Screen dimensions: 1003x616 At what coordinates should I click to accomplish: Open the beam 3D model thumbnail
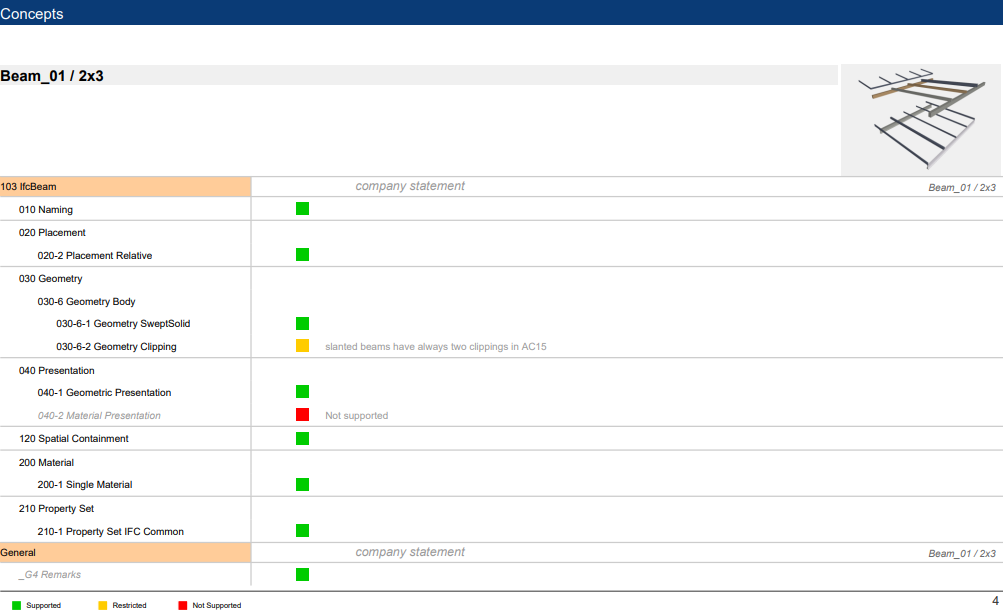click(921, 120)
